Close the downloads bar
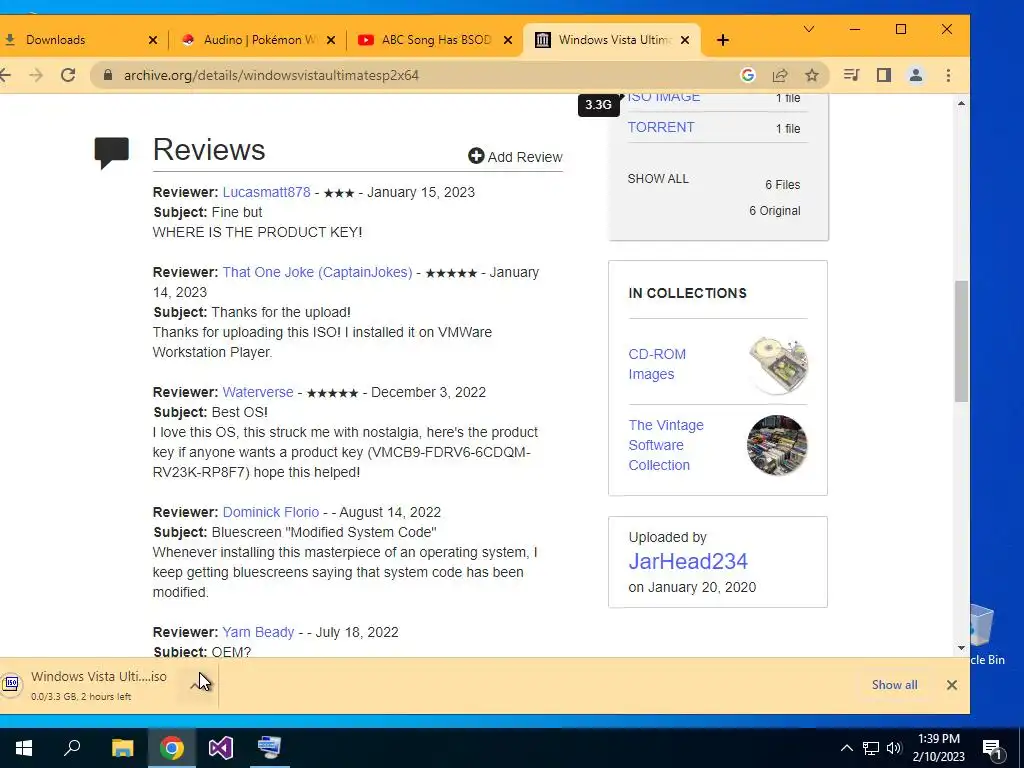Viewport: 1024px width, 768px height. (x=952, y=685)
